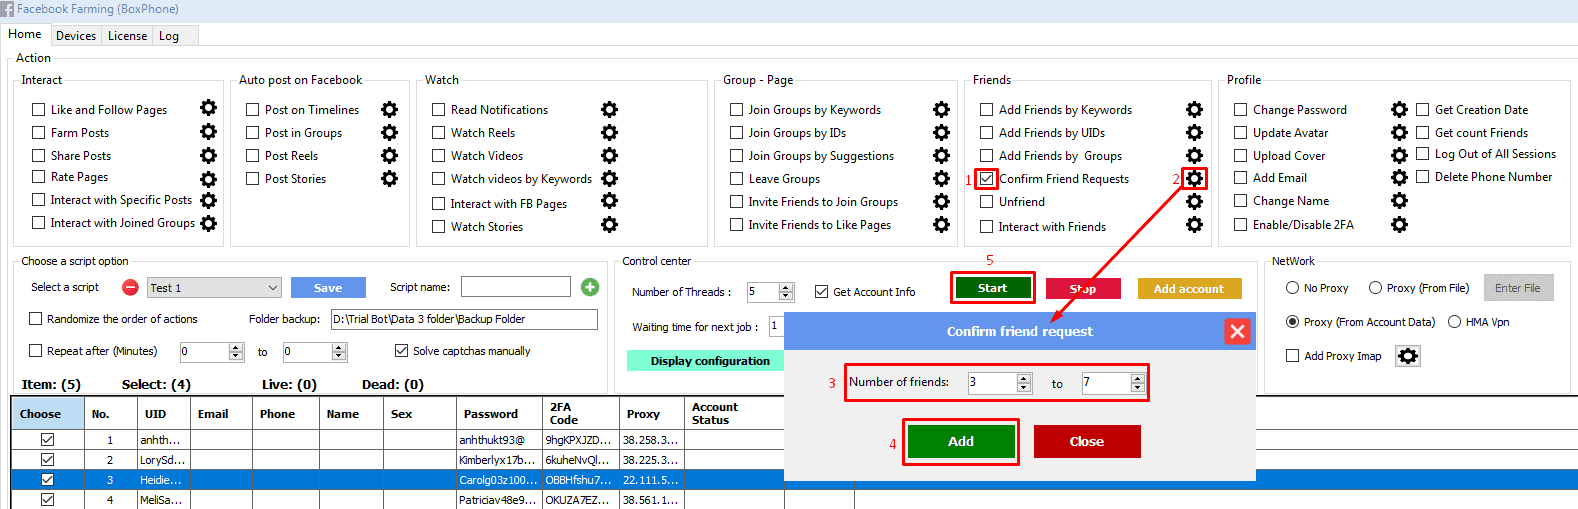Switch to the Home tab
The image size is (1578, 509).
pyautogui.click(x=25, y=34)
